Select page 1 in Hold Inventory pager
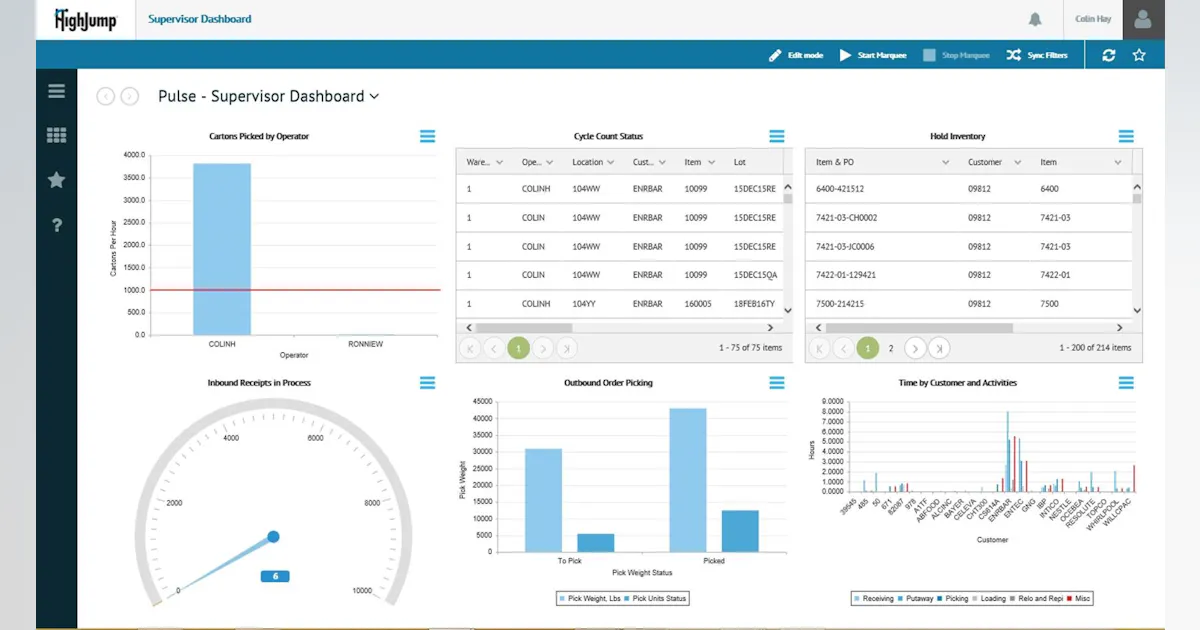 (x=868, y=348)
